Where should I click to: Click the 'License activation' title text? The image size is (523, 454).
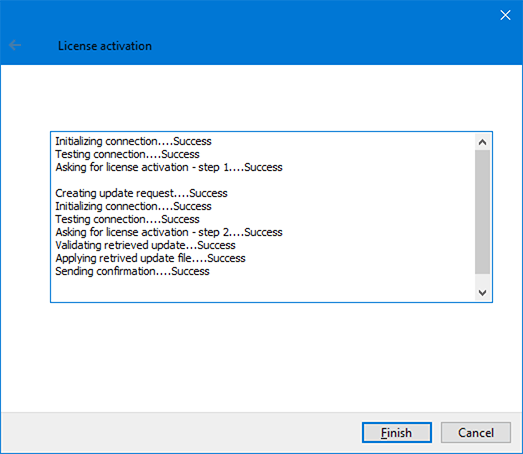point(105,46)
